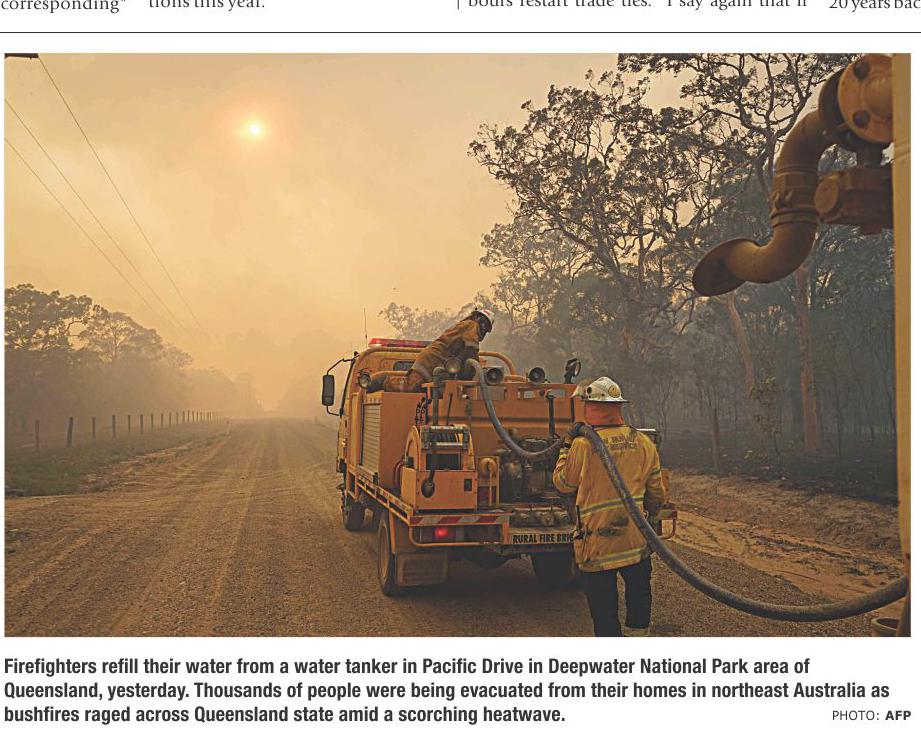Open the bushfire news photograph
921x737 pixels.
pyautogui.click(x=458, y=345)
